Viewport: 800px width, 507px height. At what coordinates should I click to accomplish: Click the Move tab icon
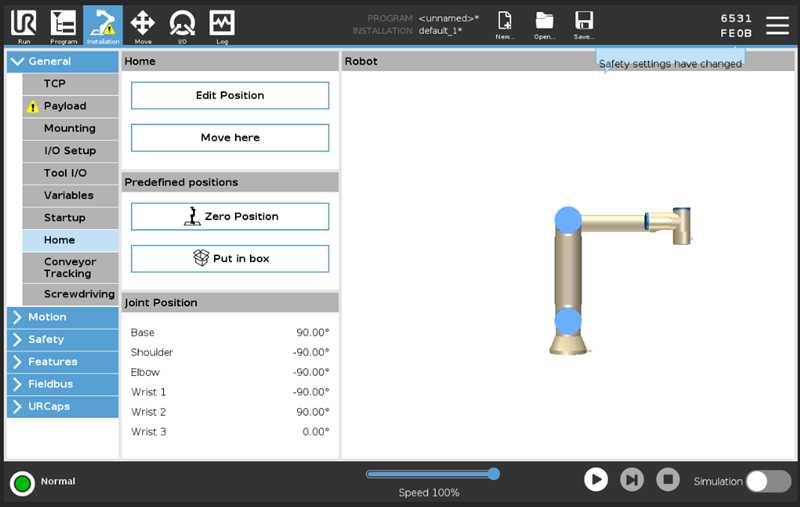(x=143, y=23)
